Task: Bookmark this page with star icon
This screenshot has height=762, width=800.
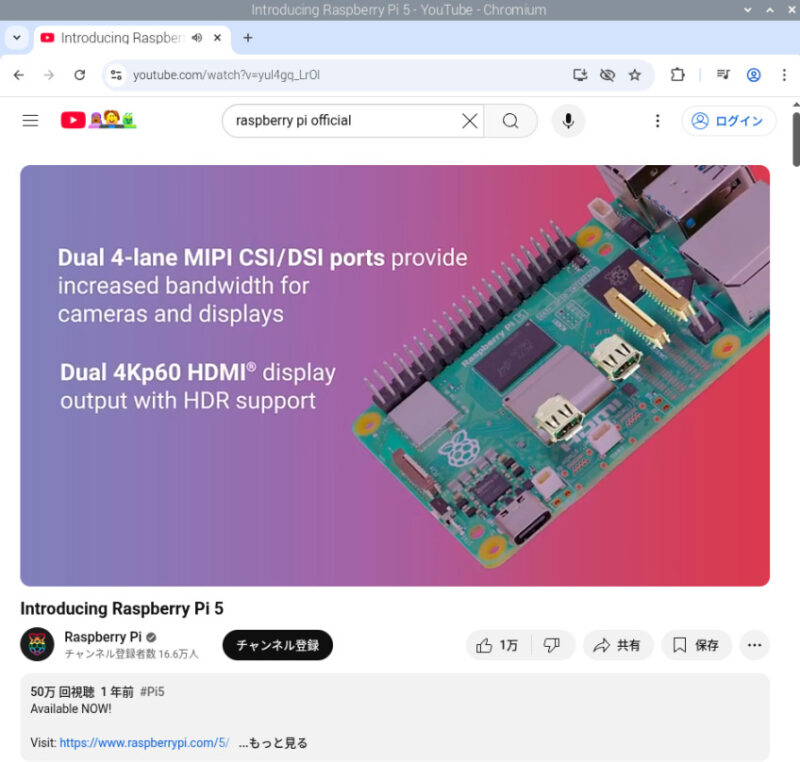Action: click(x=634, y=75)
